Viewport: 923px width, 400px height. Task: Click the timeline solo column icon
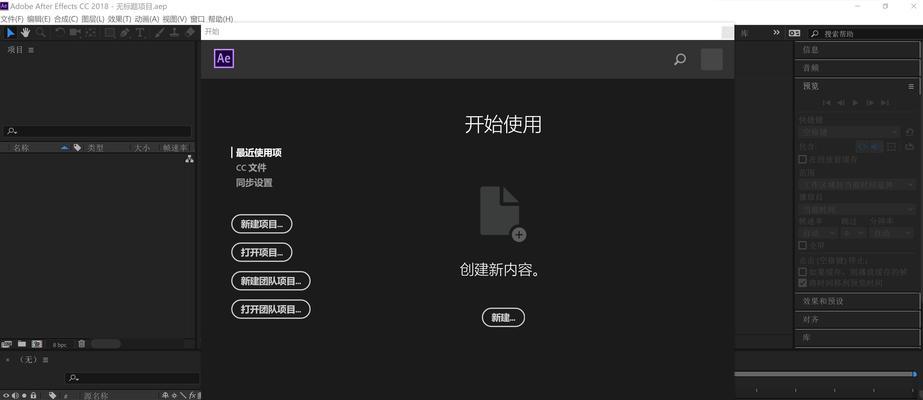[24, 395]
